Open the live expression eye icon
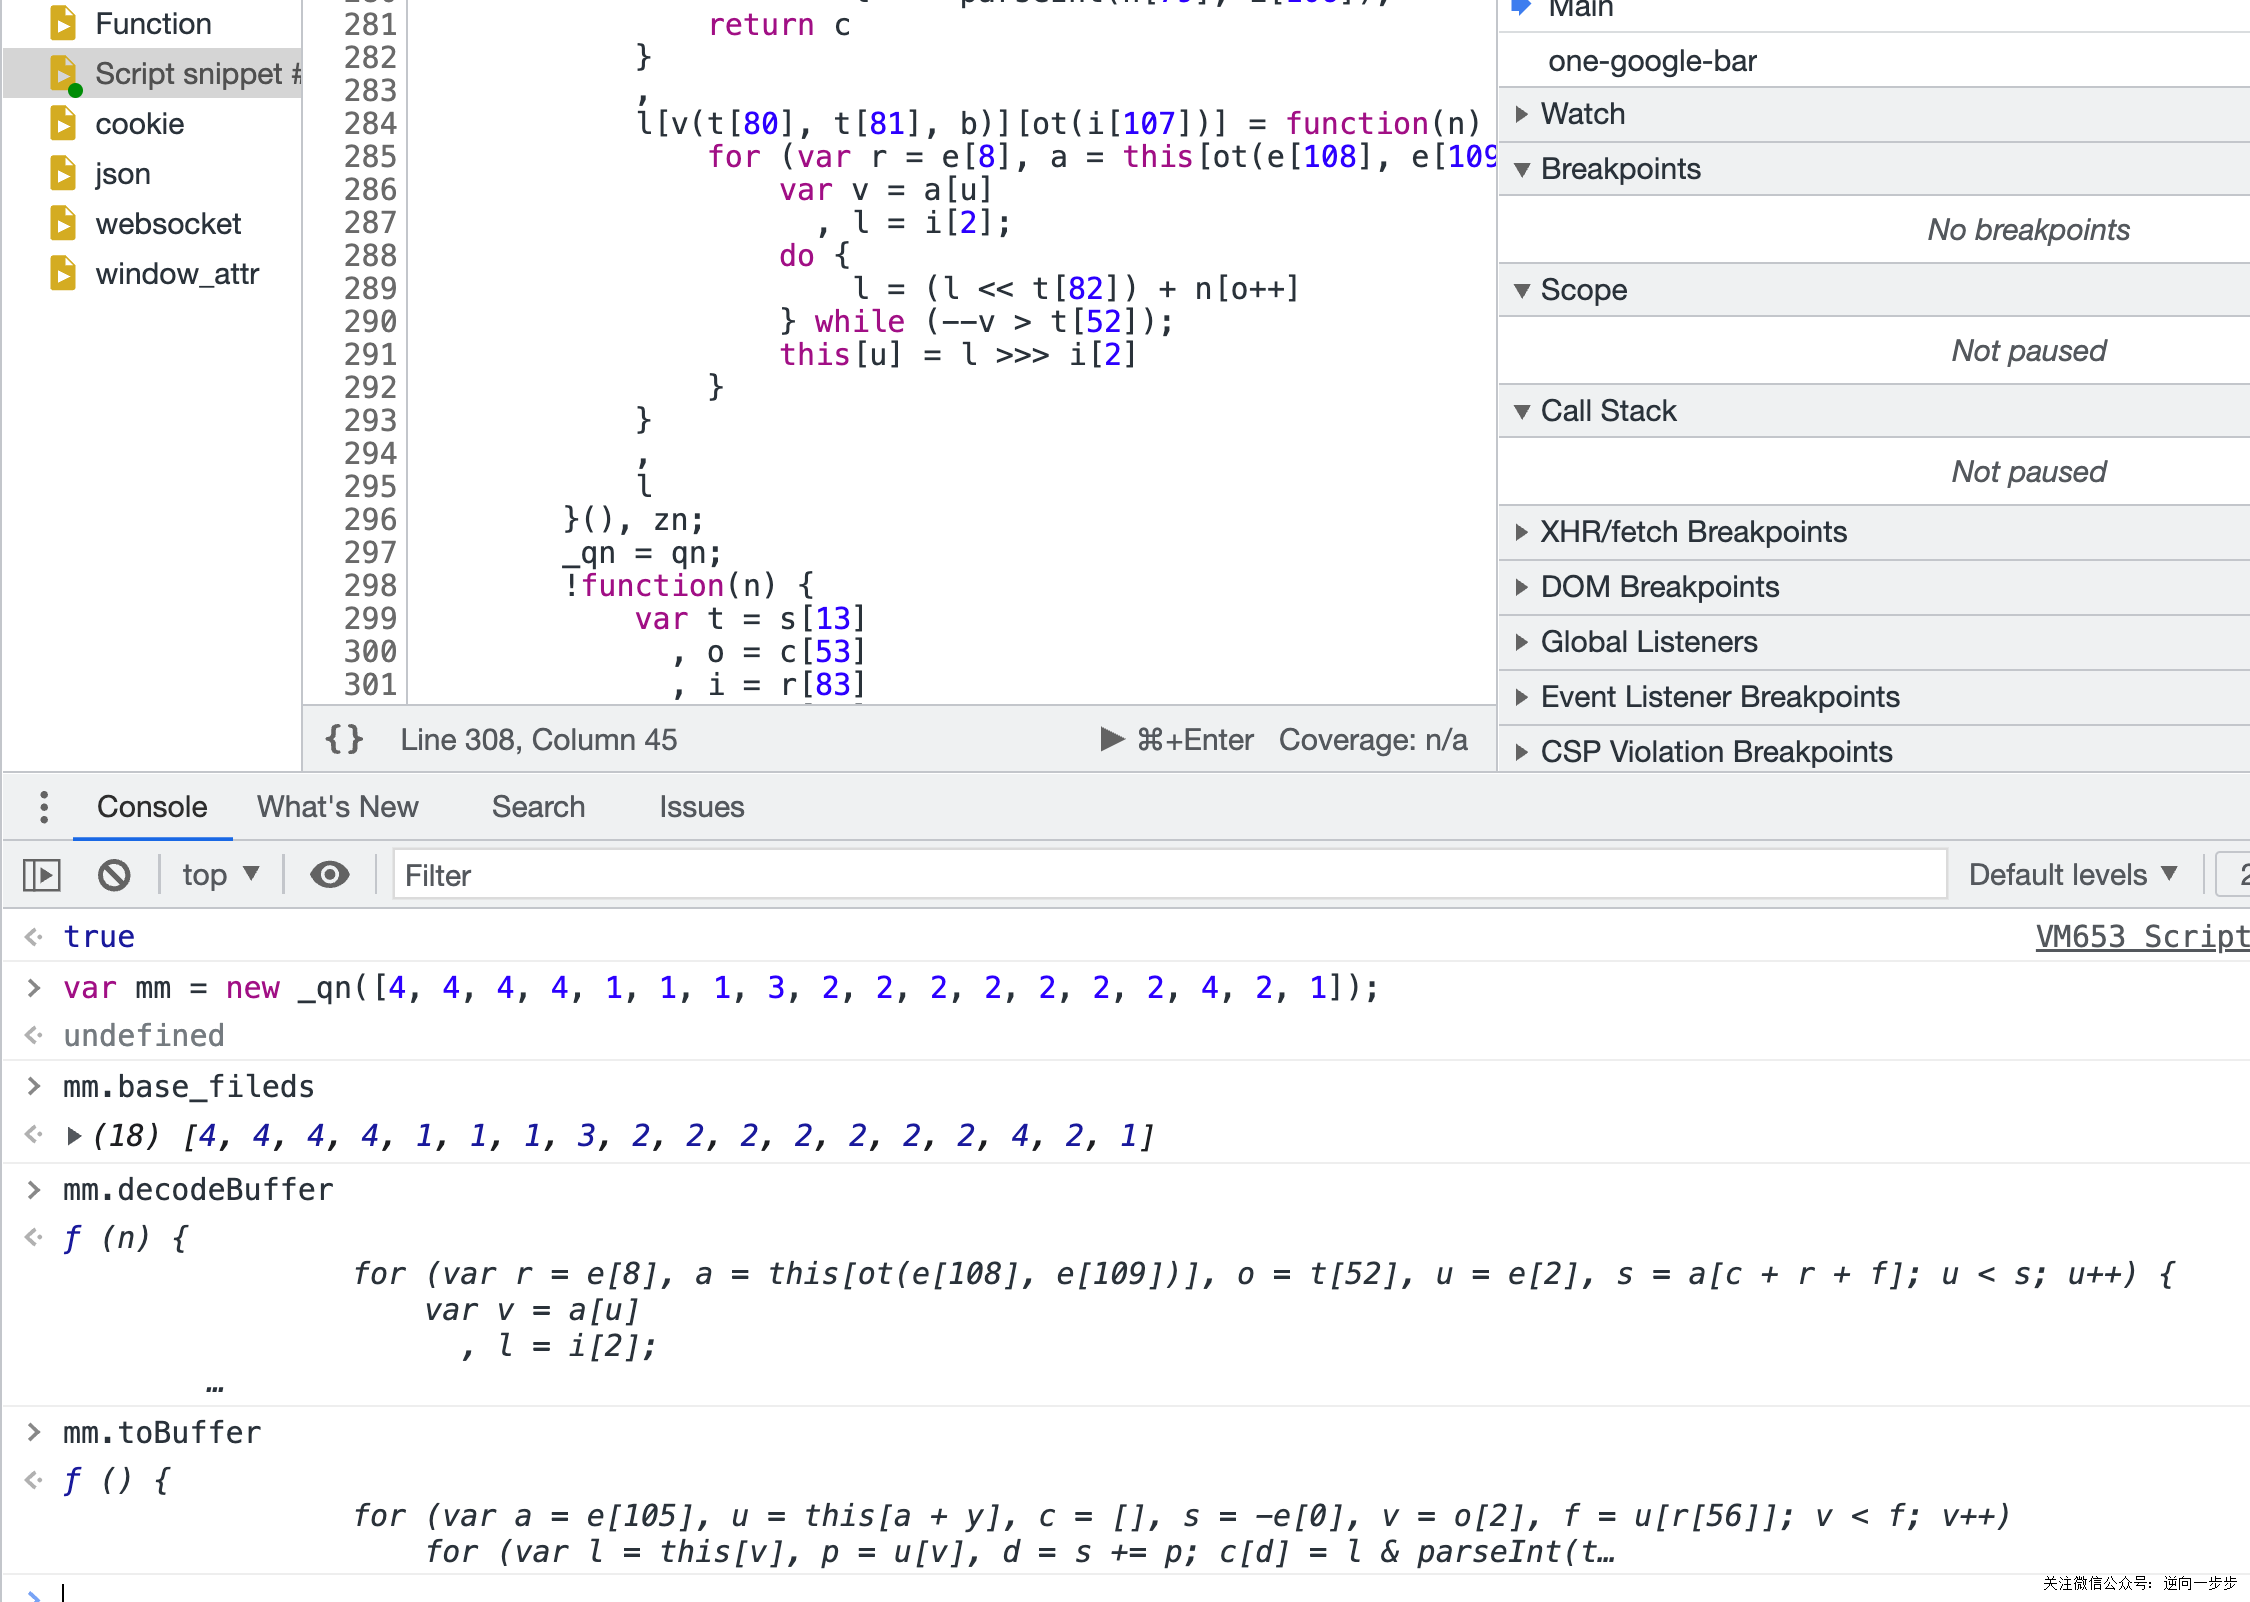Image resolution: width=2250 pixels, height=1602 pixels. (x=329, y=875)
